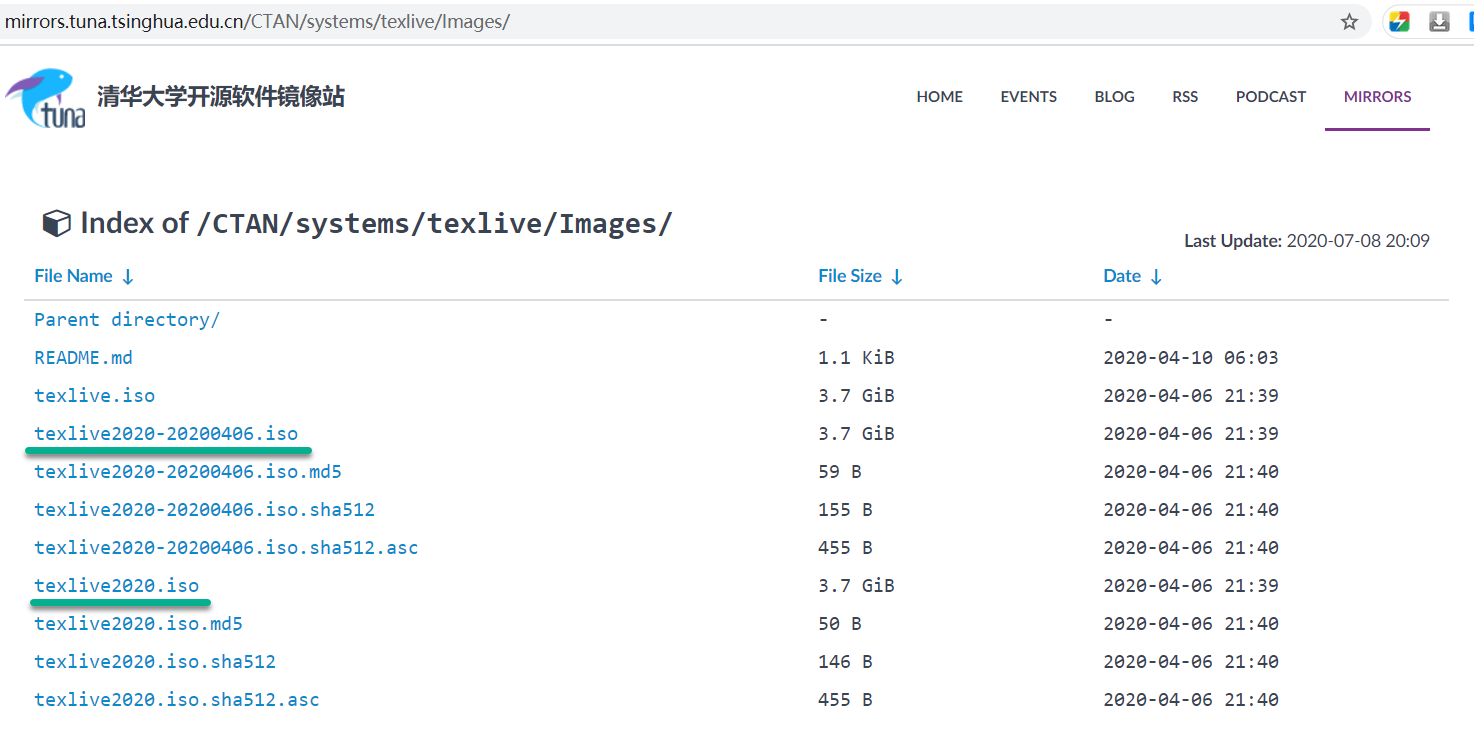Open the EVENTS menu item
1474x732 pixels.
pyautogui.click(x=1029, y=97)
